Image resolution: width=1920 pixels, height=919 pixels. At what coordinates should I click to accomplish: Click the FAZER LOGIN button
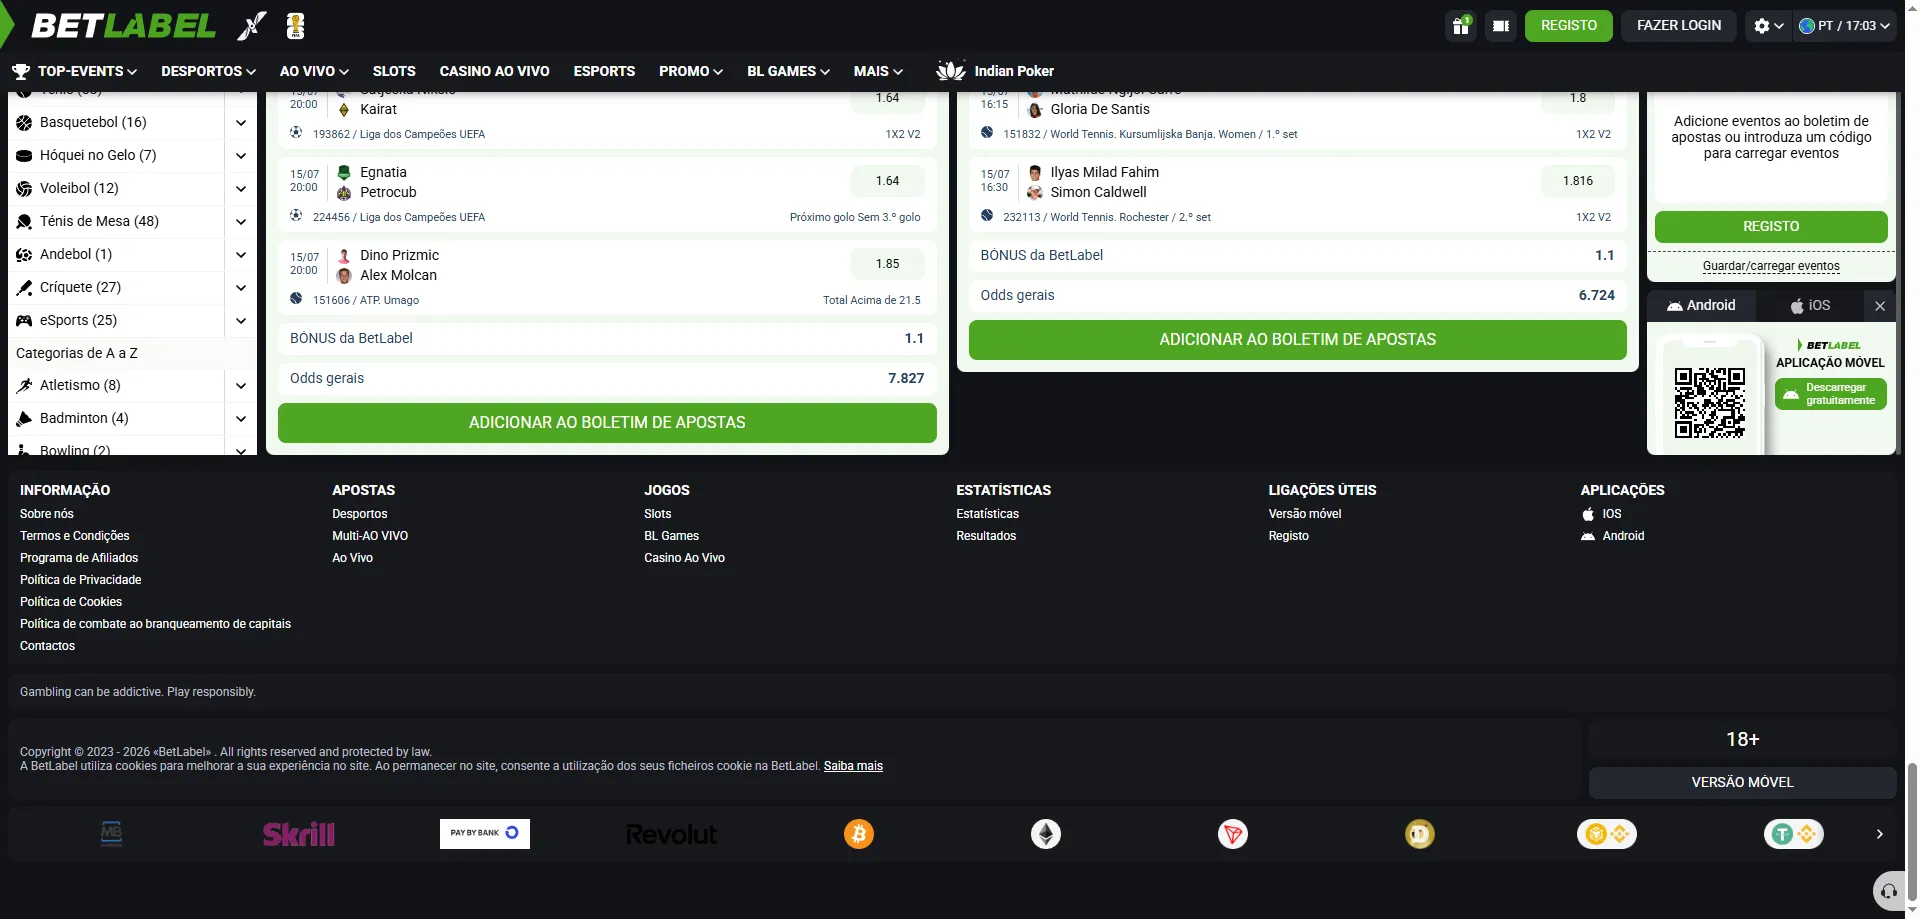pos(1679,26)
